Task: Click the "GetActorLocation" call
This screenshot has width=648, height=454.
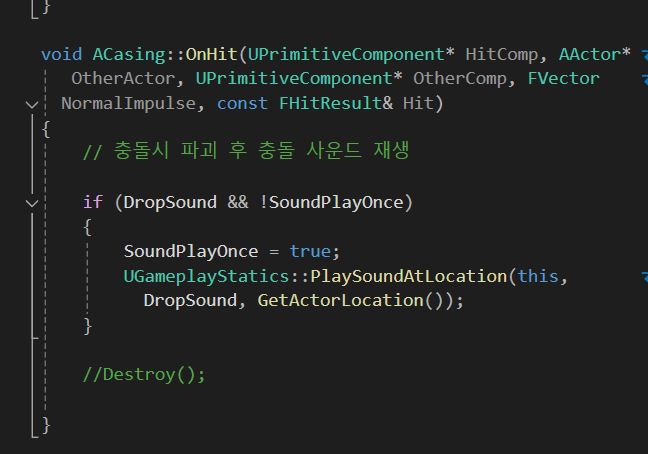Action: [341, 300]
